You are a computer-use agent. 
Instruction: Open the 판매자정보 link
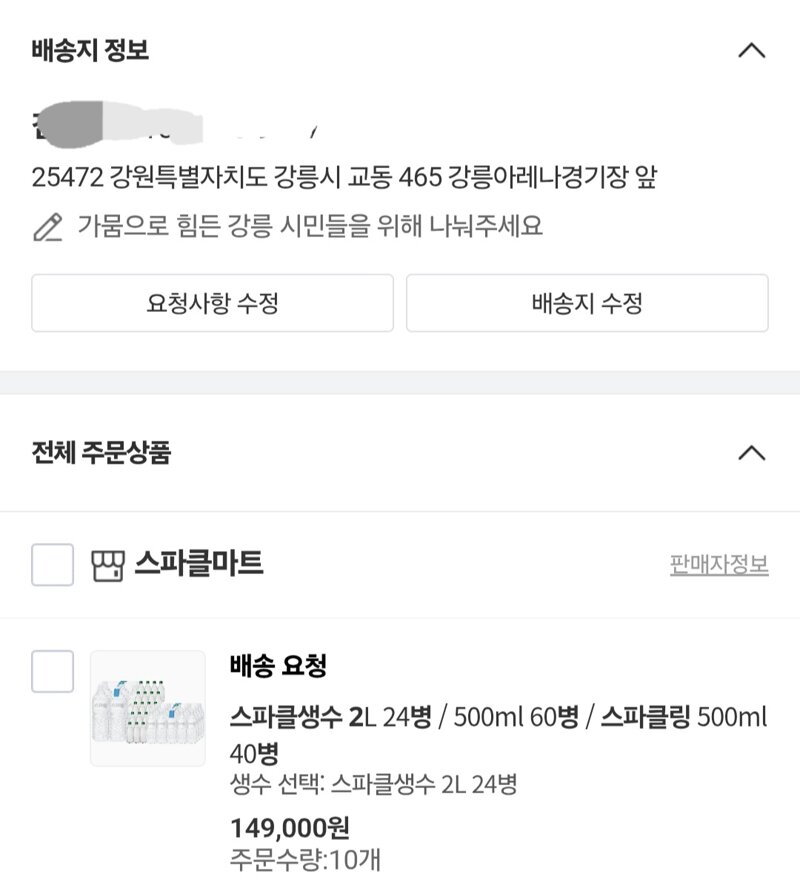click(x=719, y=564)
